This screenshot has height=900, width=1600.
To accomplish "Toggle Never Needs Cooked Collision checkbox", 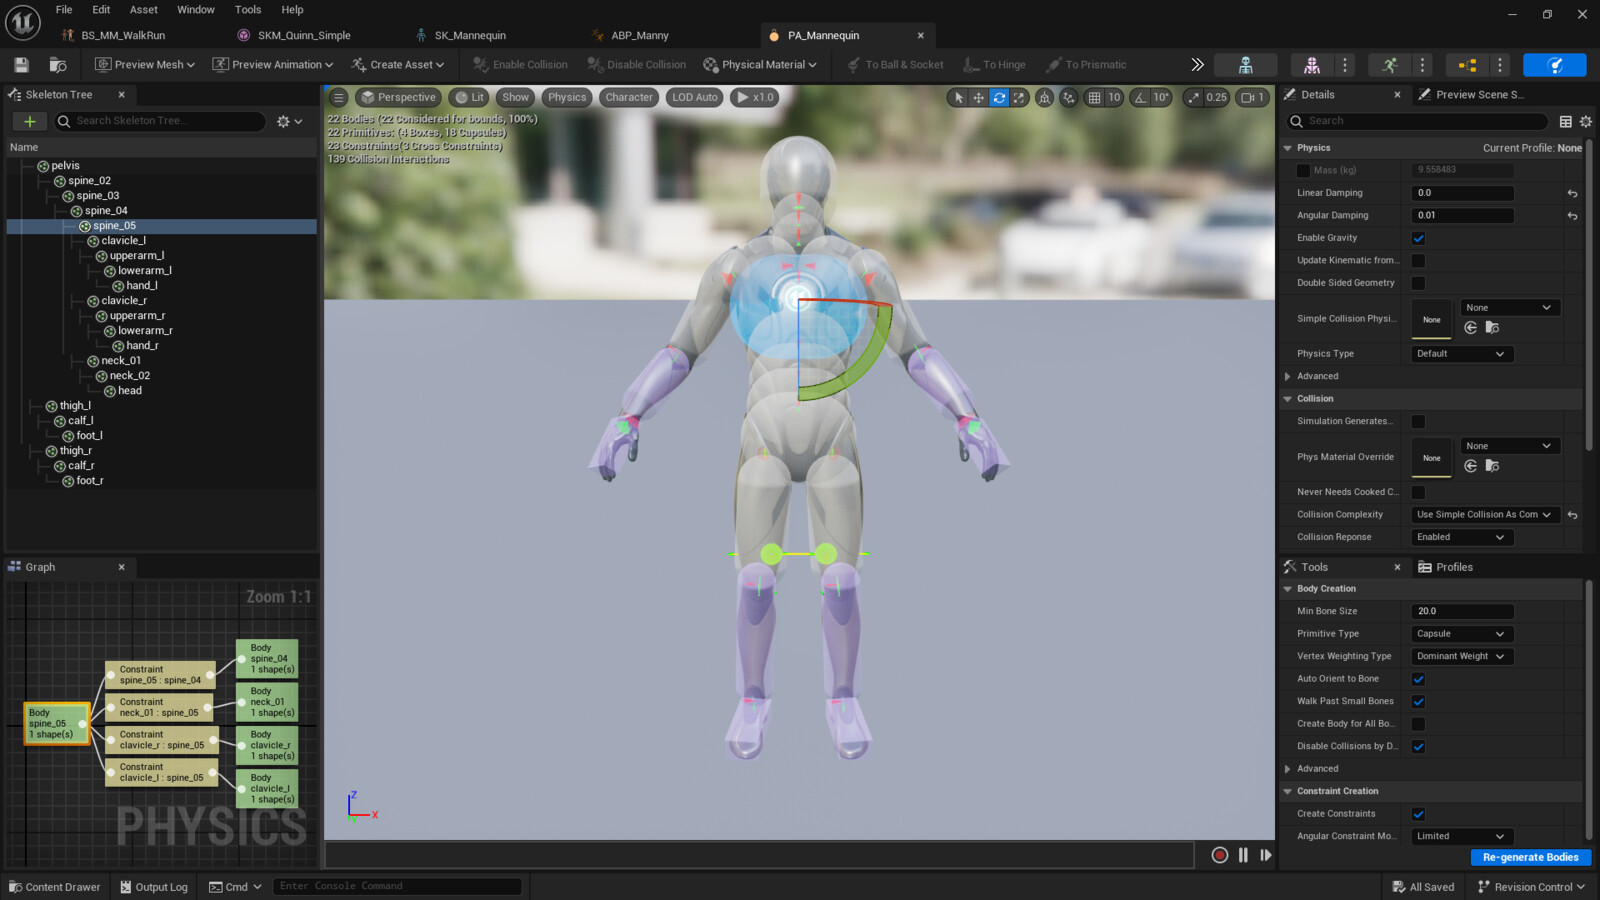I will 1418,492.
